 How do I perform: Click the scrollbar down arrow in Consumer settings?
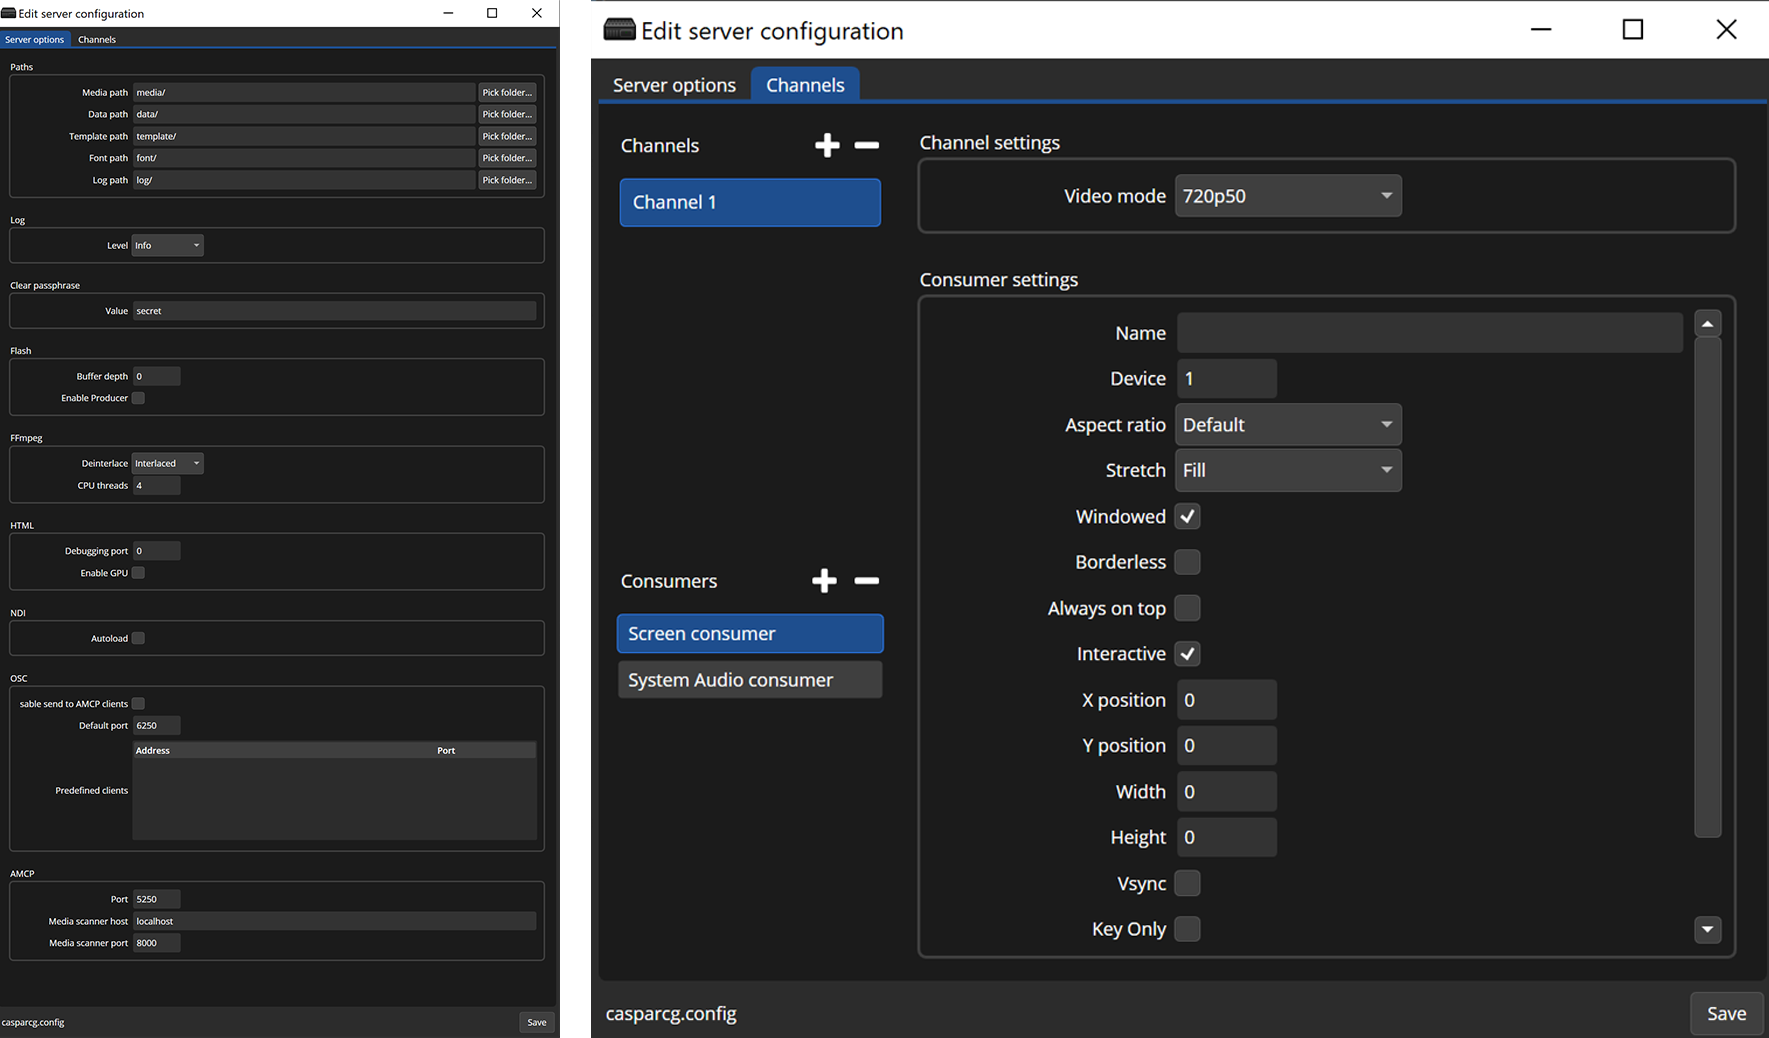pos(1707,930)
